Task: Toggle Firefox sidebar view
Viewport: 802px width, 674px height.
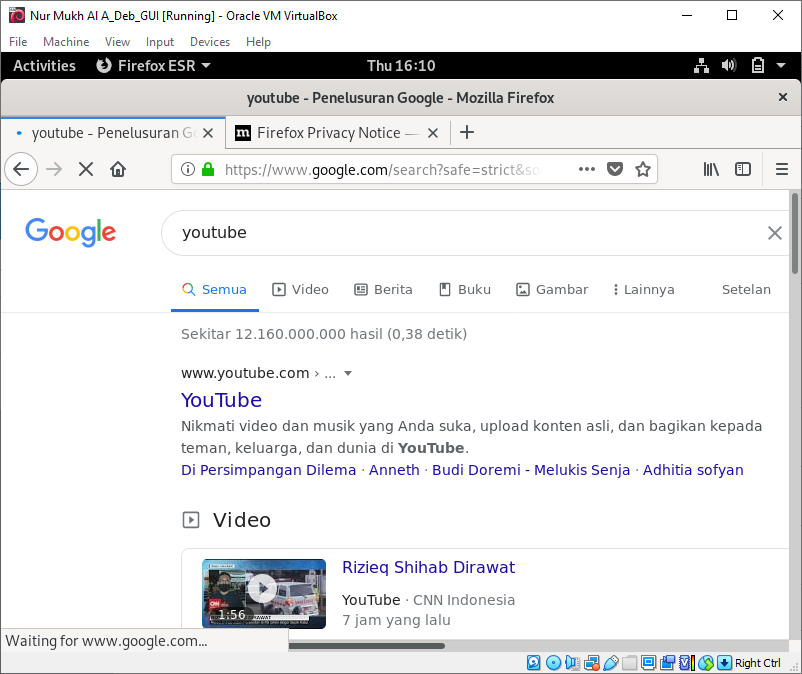Action: tap(743, 169)
